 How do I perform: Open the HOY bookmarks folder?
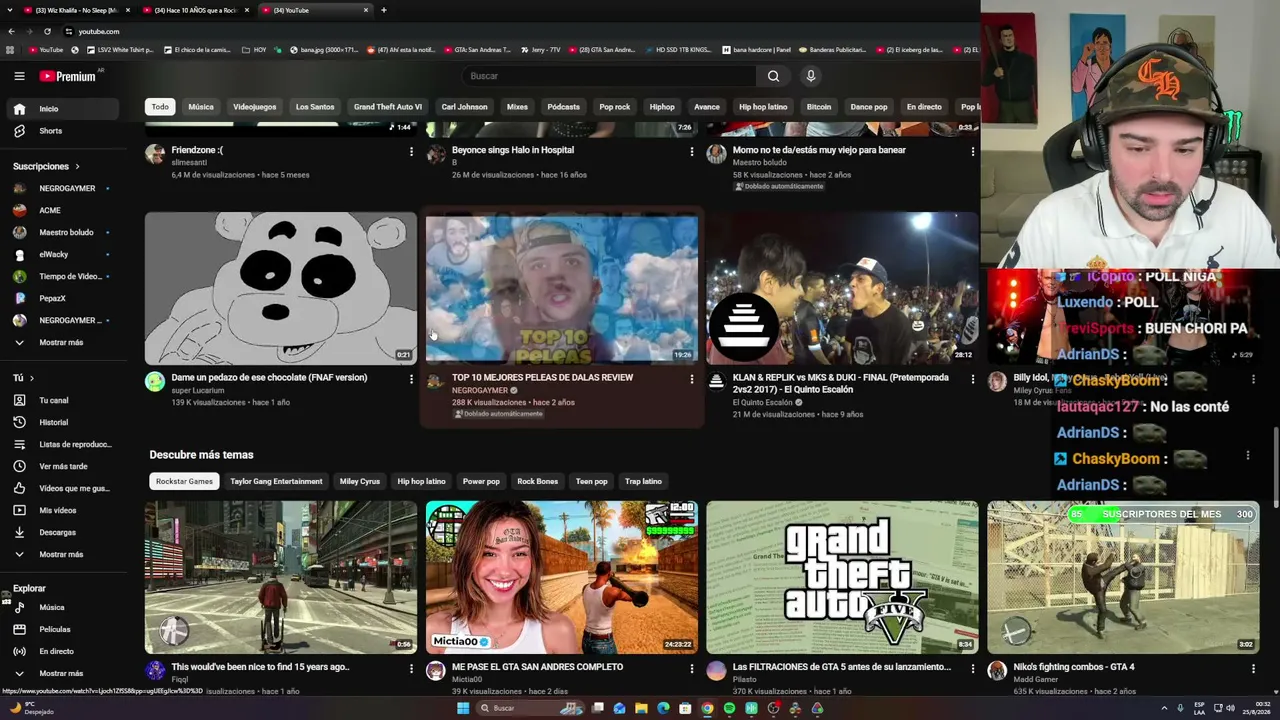click(253, 49)
